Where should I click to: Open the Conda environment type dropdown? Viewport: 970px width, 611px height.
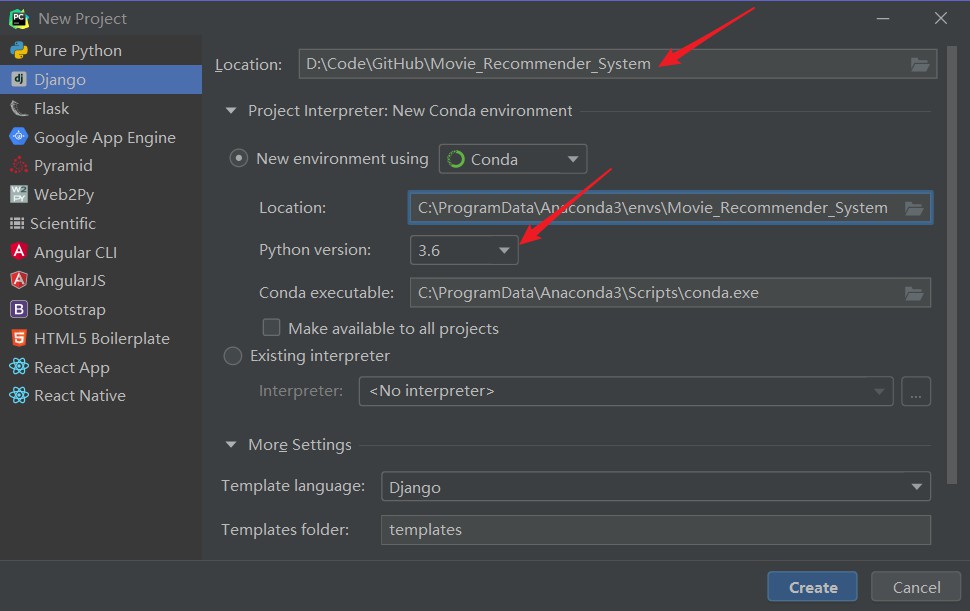click(513, 160)
